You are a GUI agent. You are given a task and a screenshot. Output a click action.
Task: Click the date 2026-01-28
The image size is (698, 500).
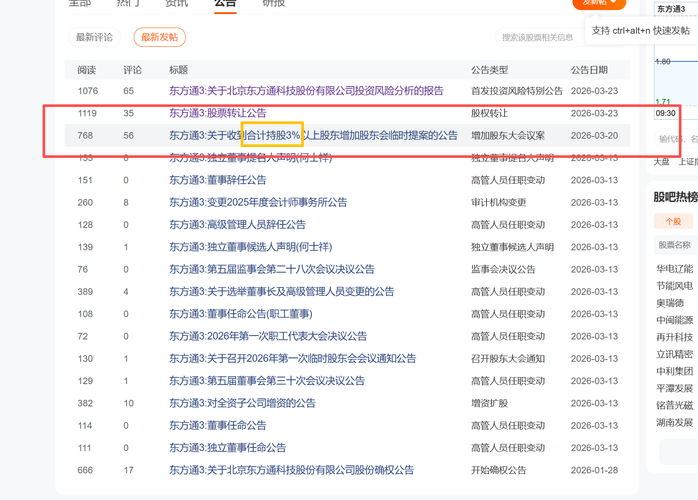pos(594,470)
